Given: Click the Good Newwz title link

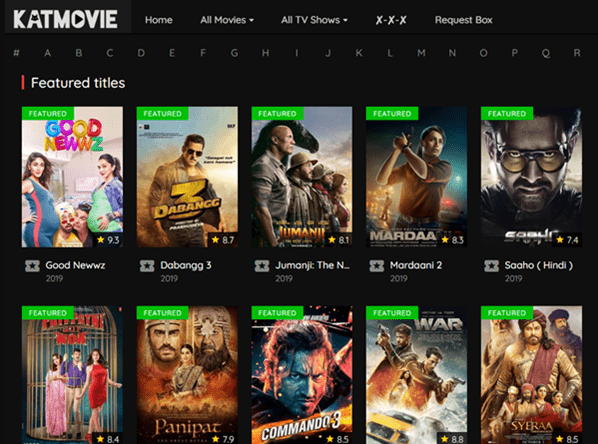Looking at the screenshot, I should pos(75,265).
